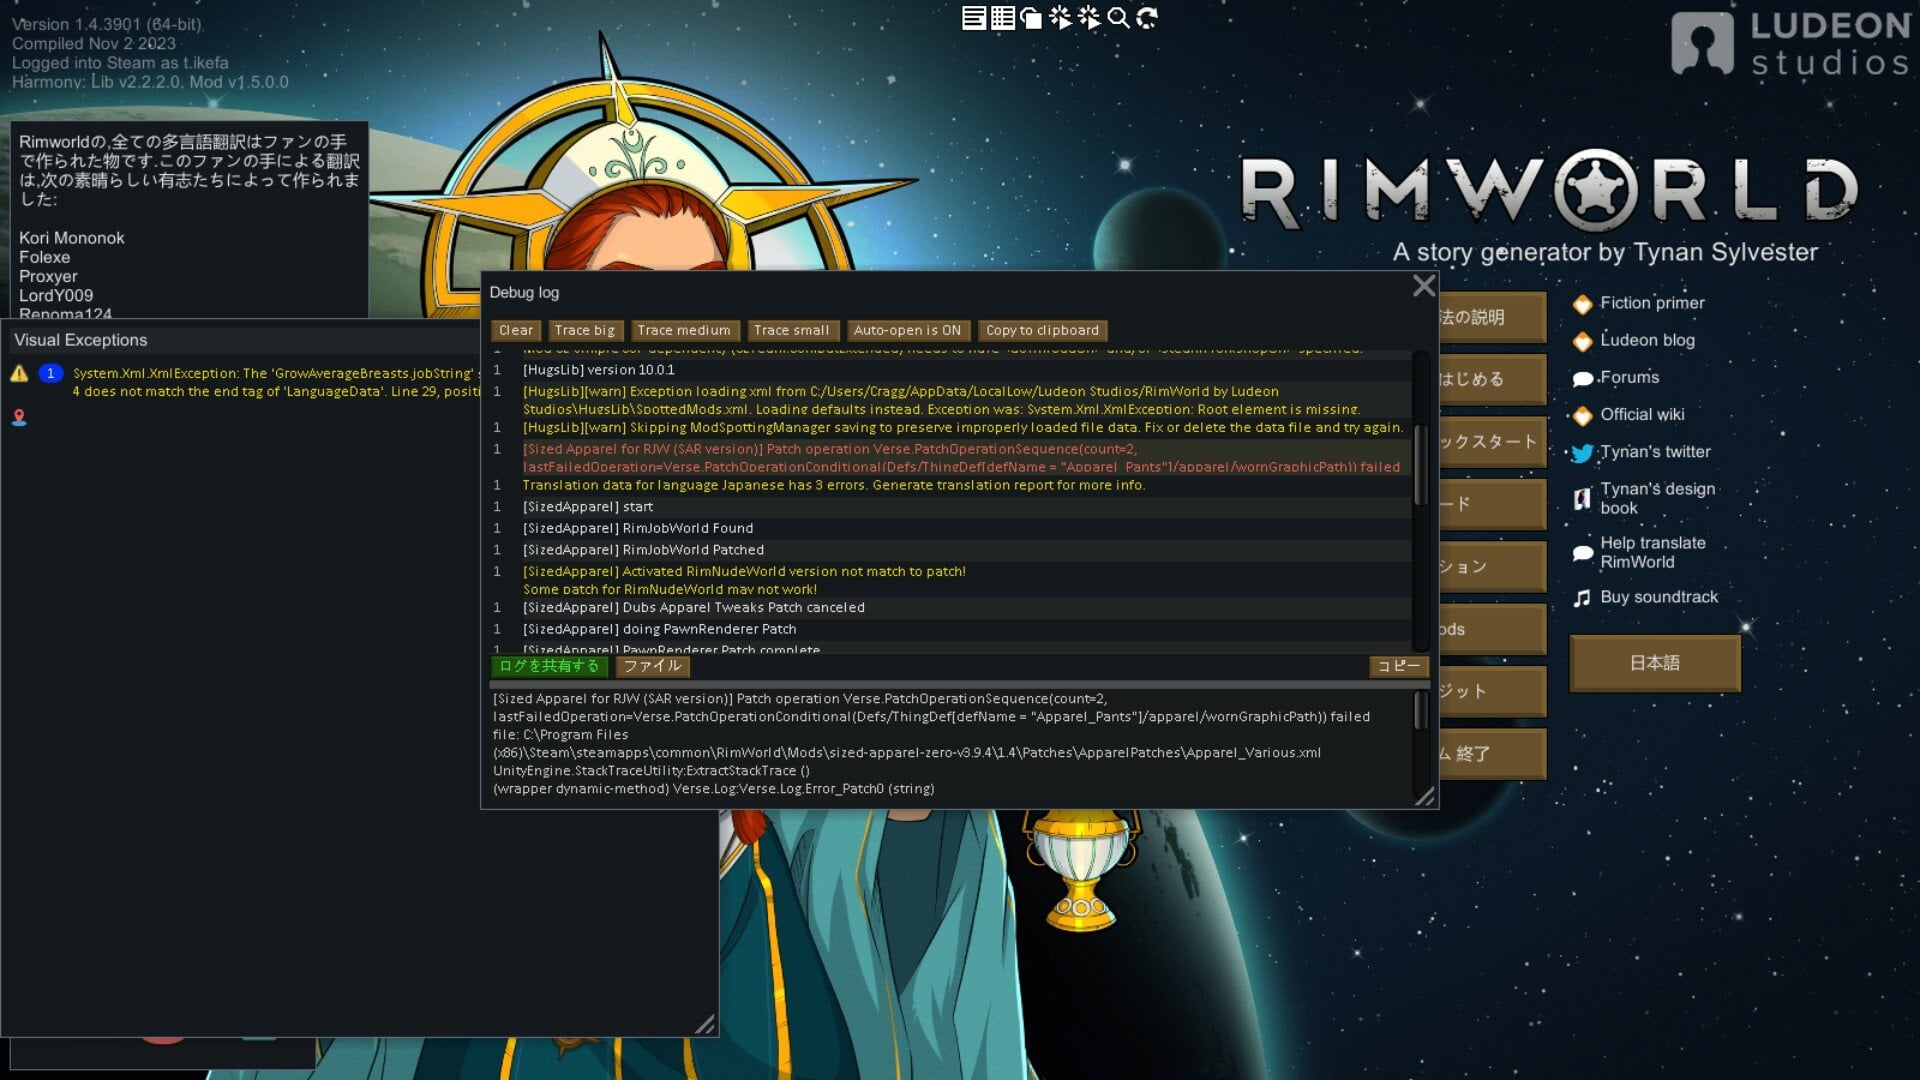This screenshot has height=1080, width=1920.
Task: Open the Official wiki link
Action: click(x=1642, y=414)
